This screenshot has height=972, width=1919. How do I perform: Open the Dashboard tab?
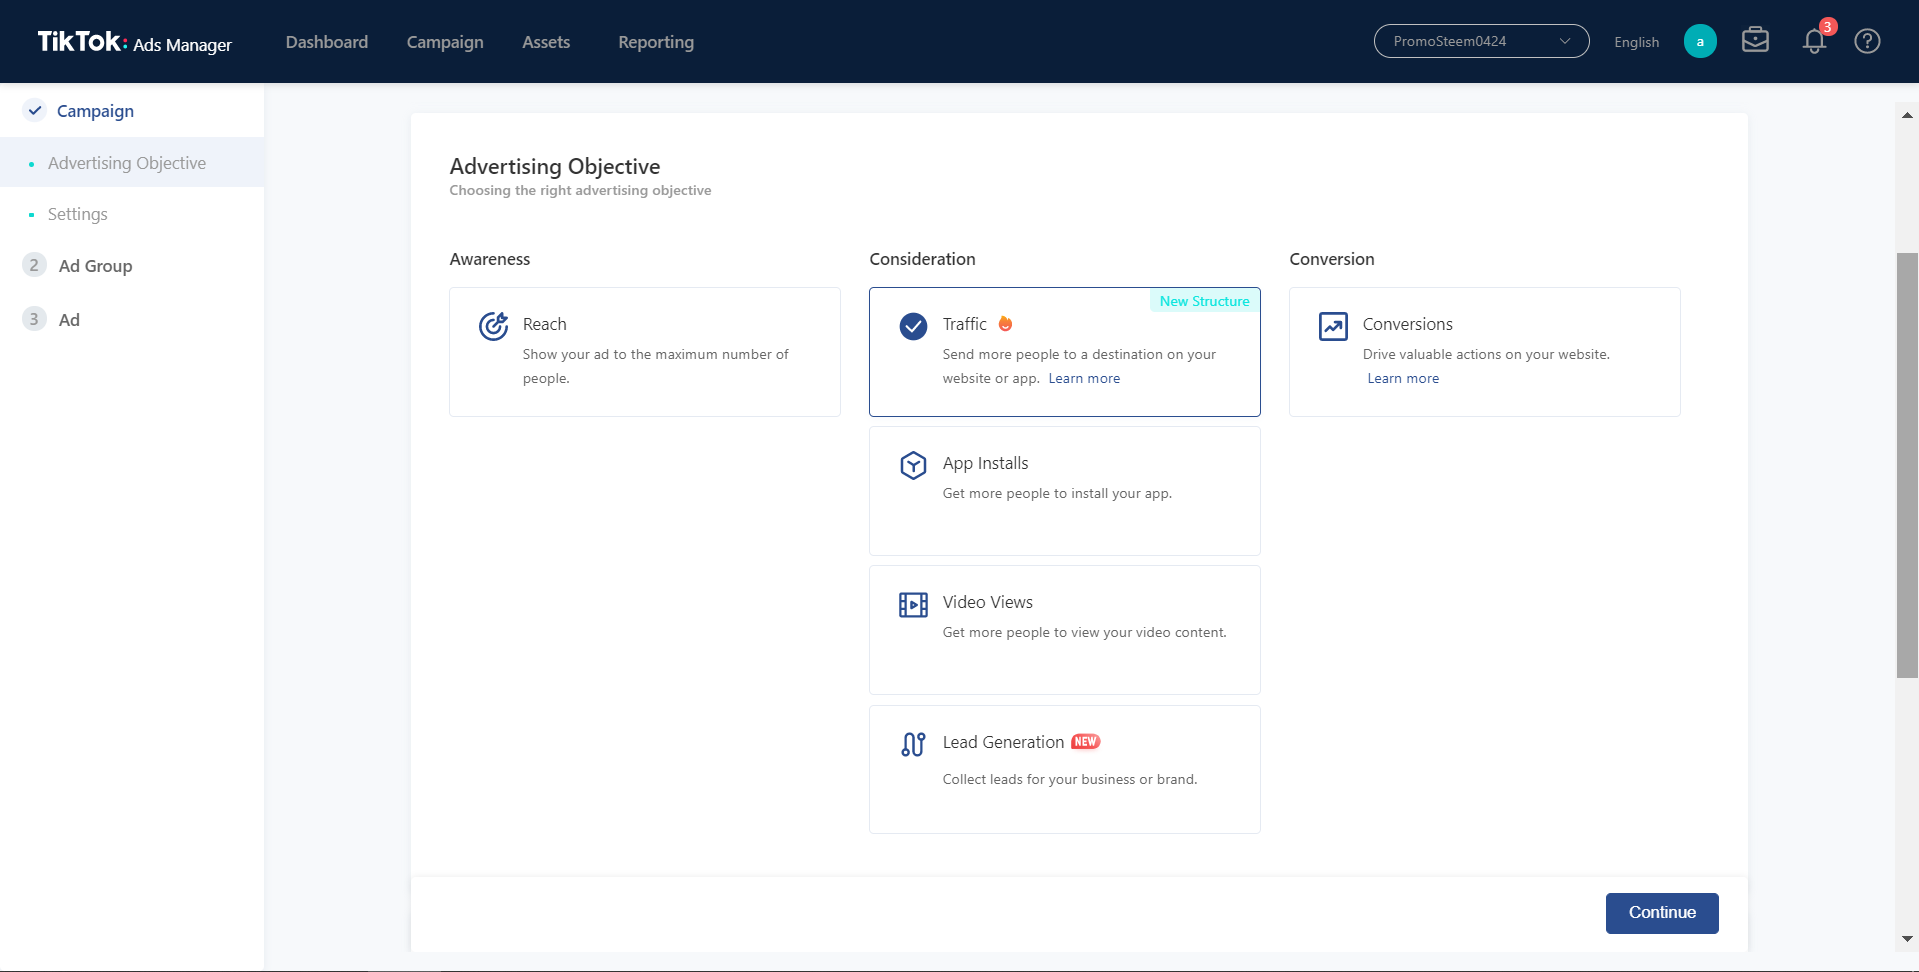pos(327,42)
